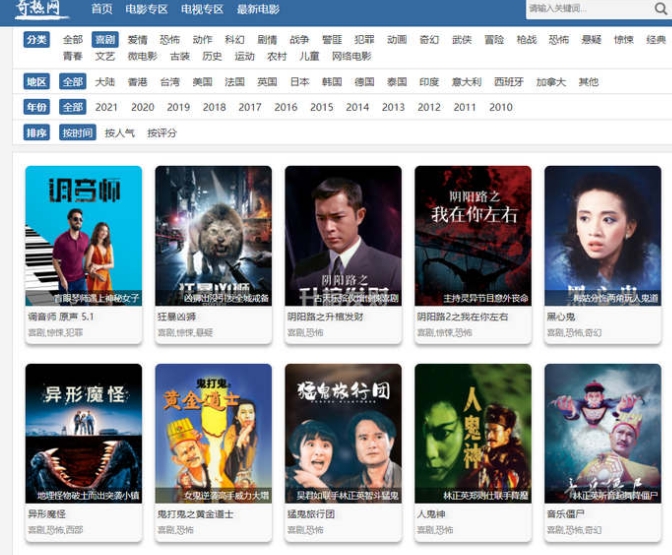Open the 最新电影 navigation tab
The width and height of the screenshot is (672, 555).
click(258, 9)
